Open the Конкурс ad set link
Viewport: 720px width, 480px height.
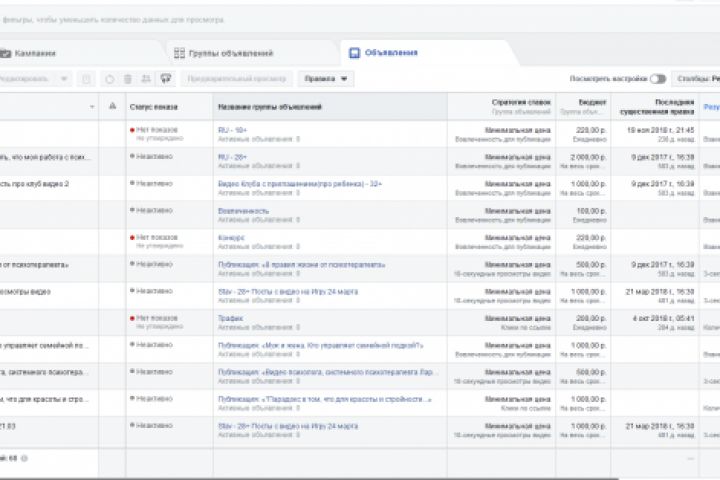point(230,238)
